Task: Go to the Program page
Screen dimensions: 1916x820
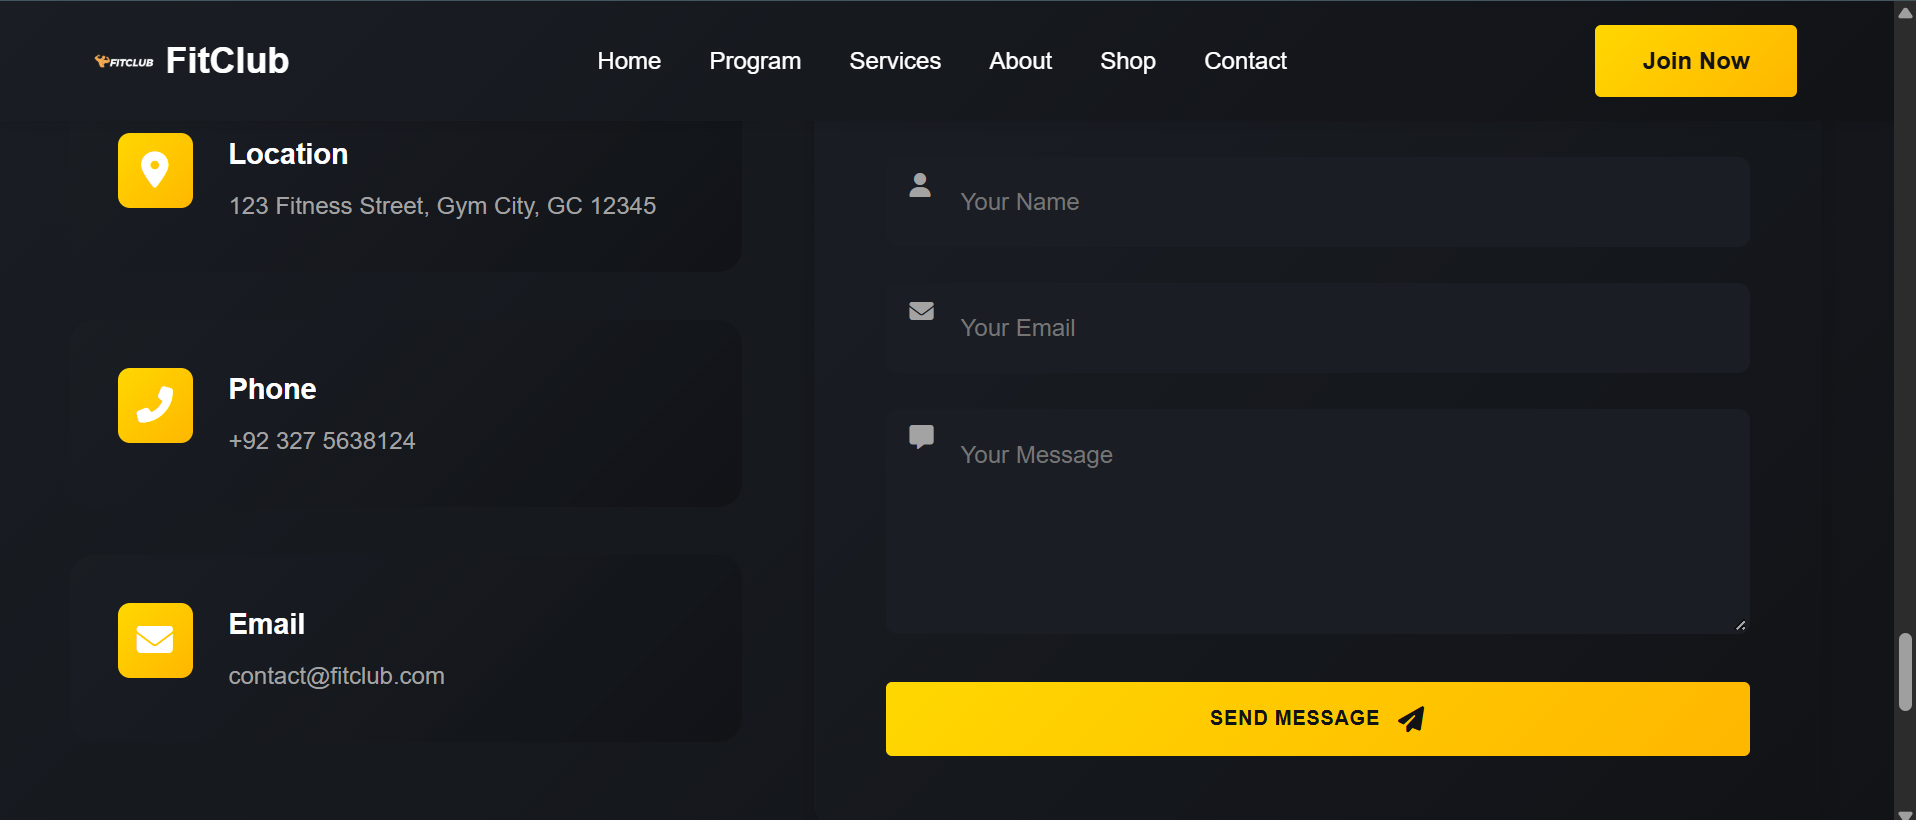Action: point(755,61)
